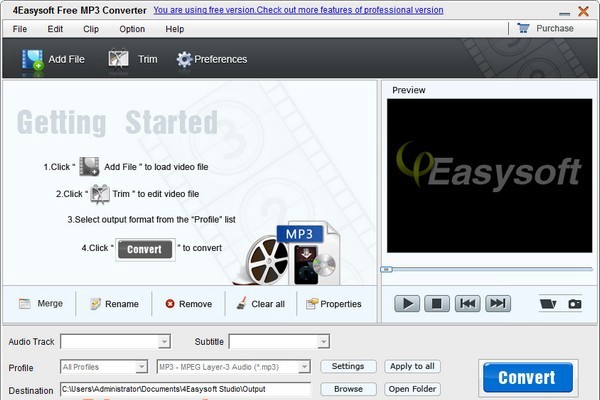The height and width of the screenshot is (400, 600).
Task: Open the Help menu
Action: (174, 29)
